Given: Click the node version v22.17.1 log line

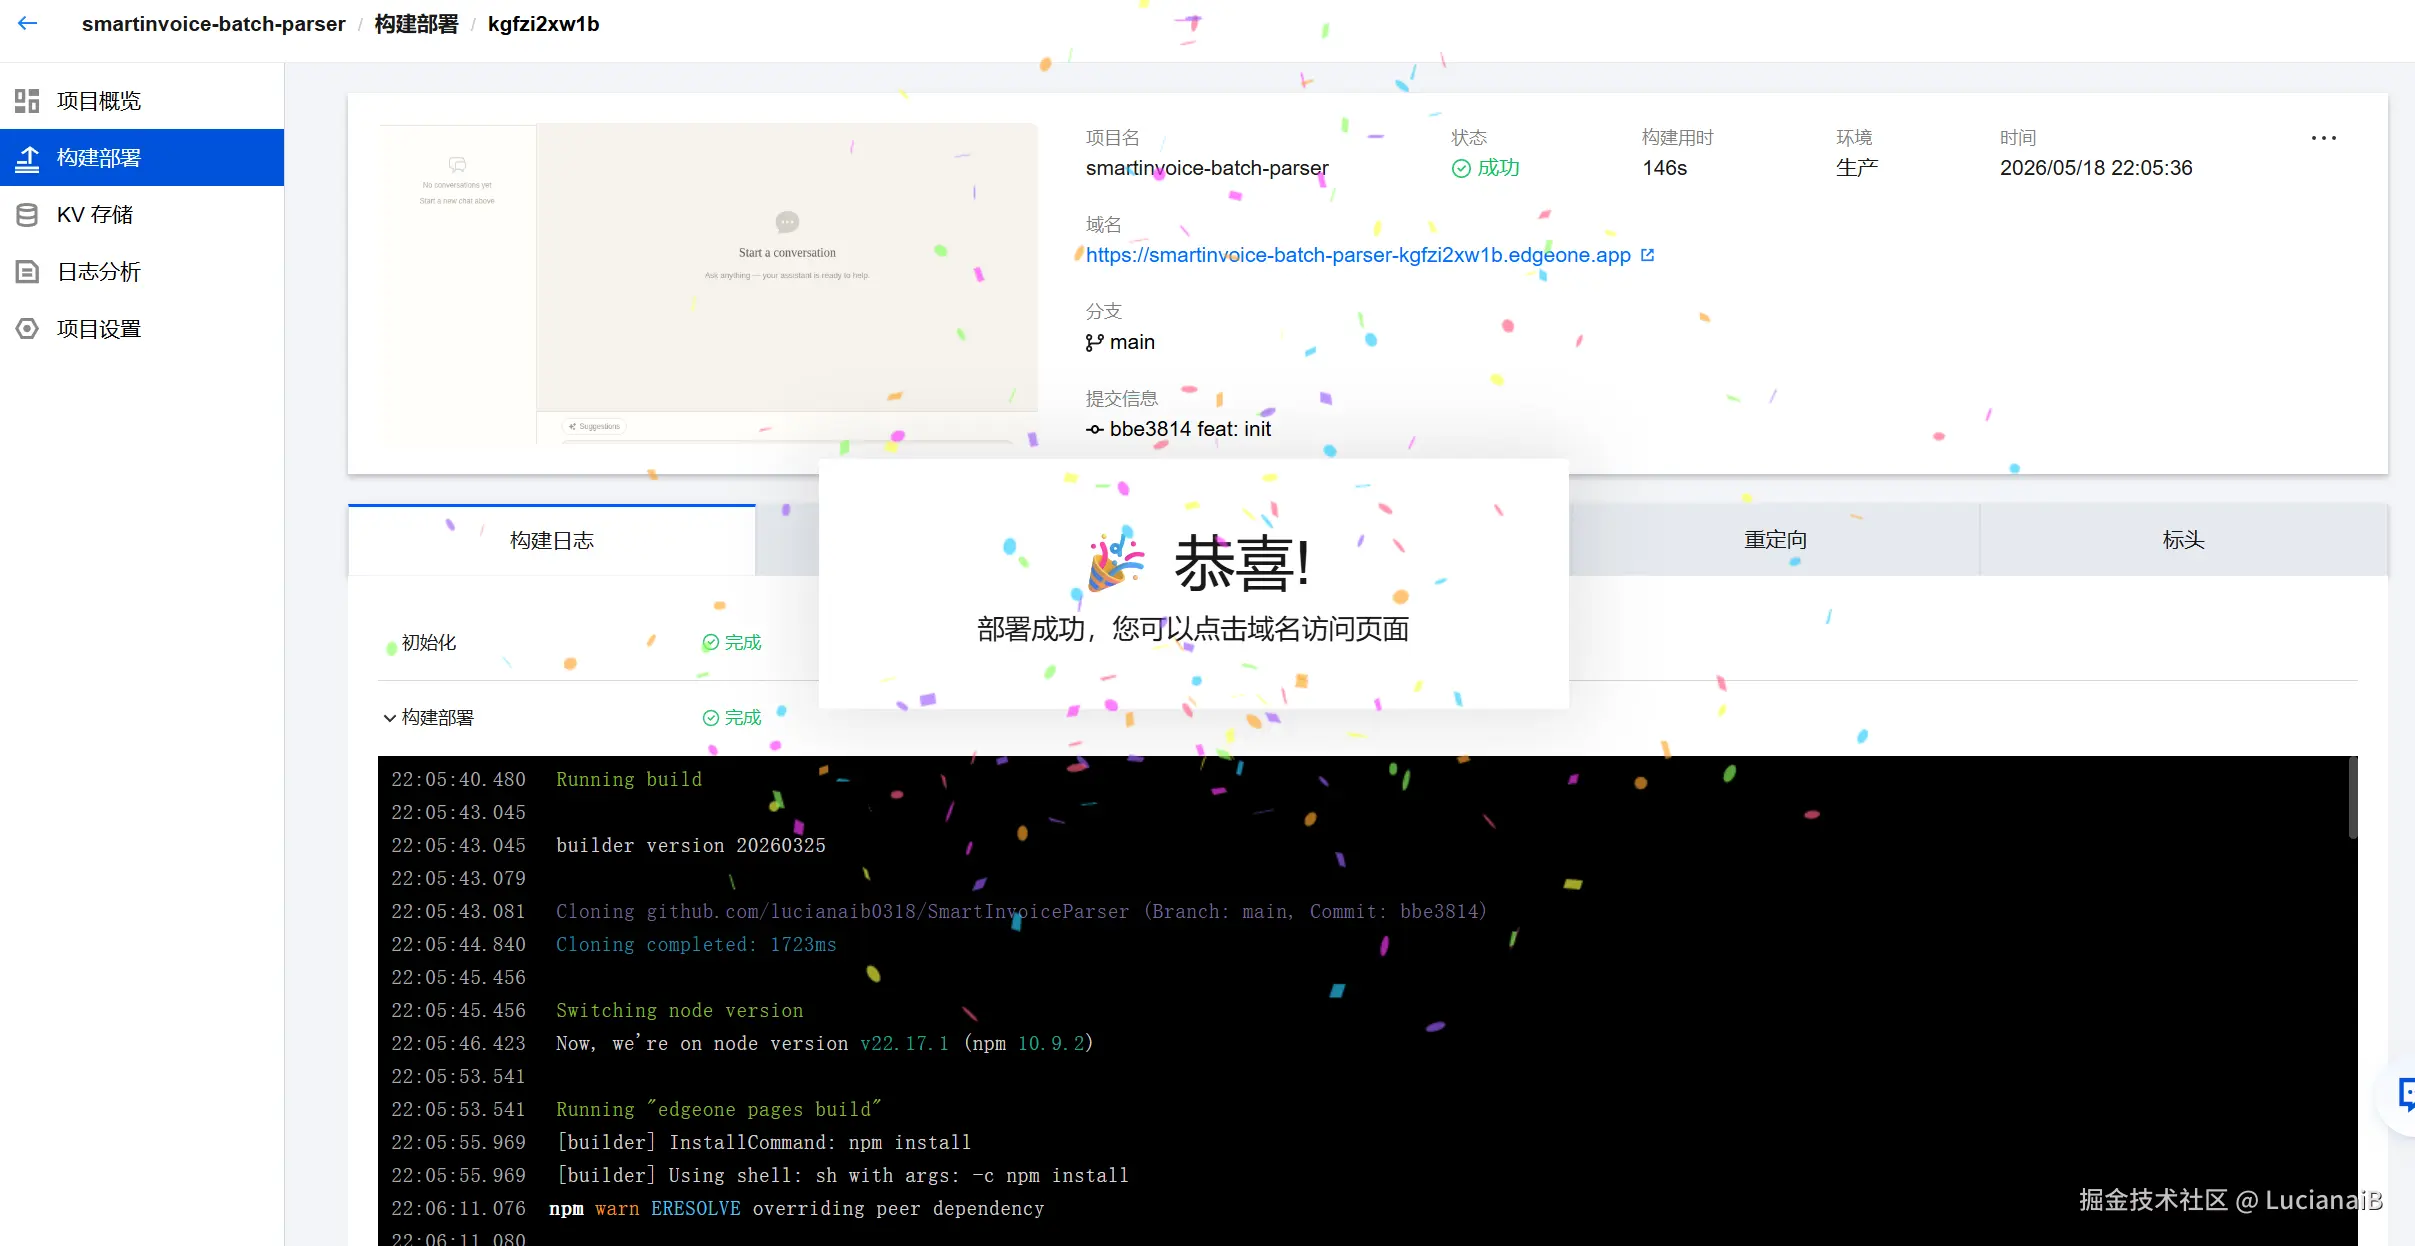Looking at the screenshot, I should 825,1043.
